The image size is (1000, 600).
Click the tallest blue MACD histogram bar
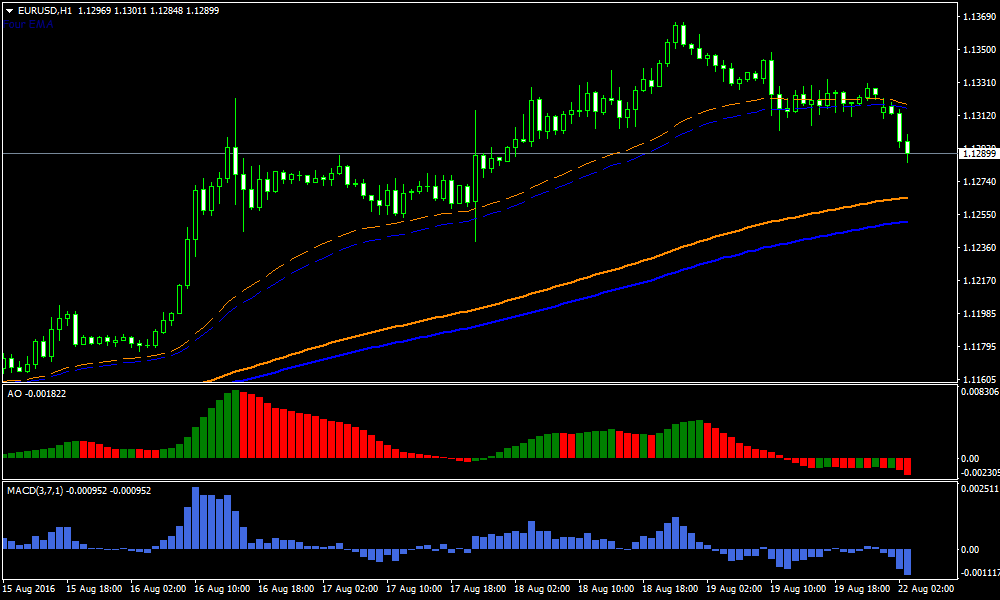[196, 518]
